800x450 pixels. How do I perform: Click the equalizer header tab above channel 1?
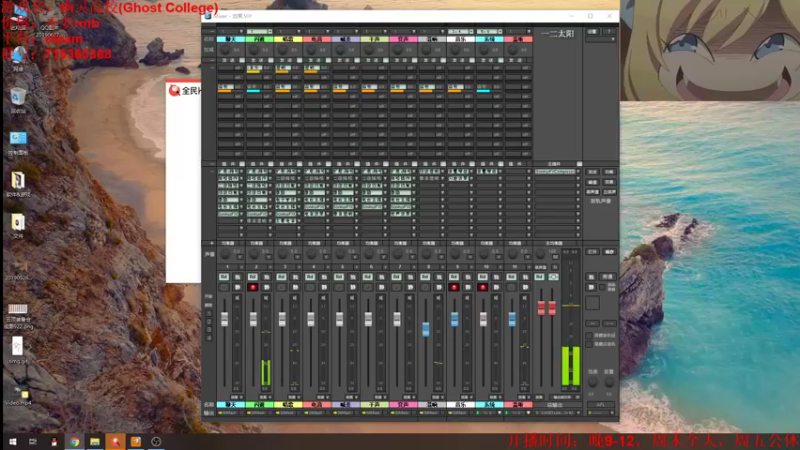pos(228,243)
